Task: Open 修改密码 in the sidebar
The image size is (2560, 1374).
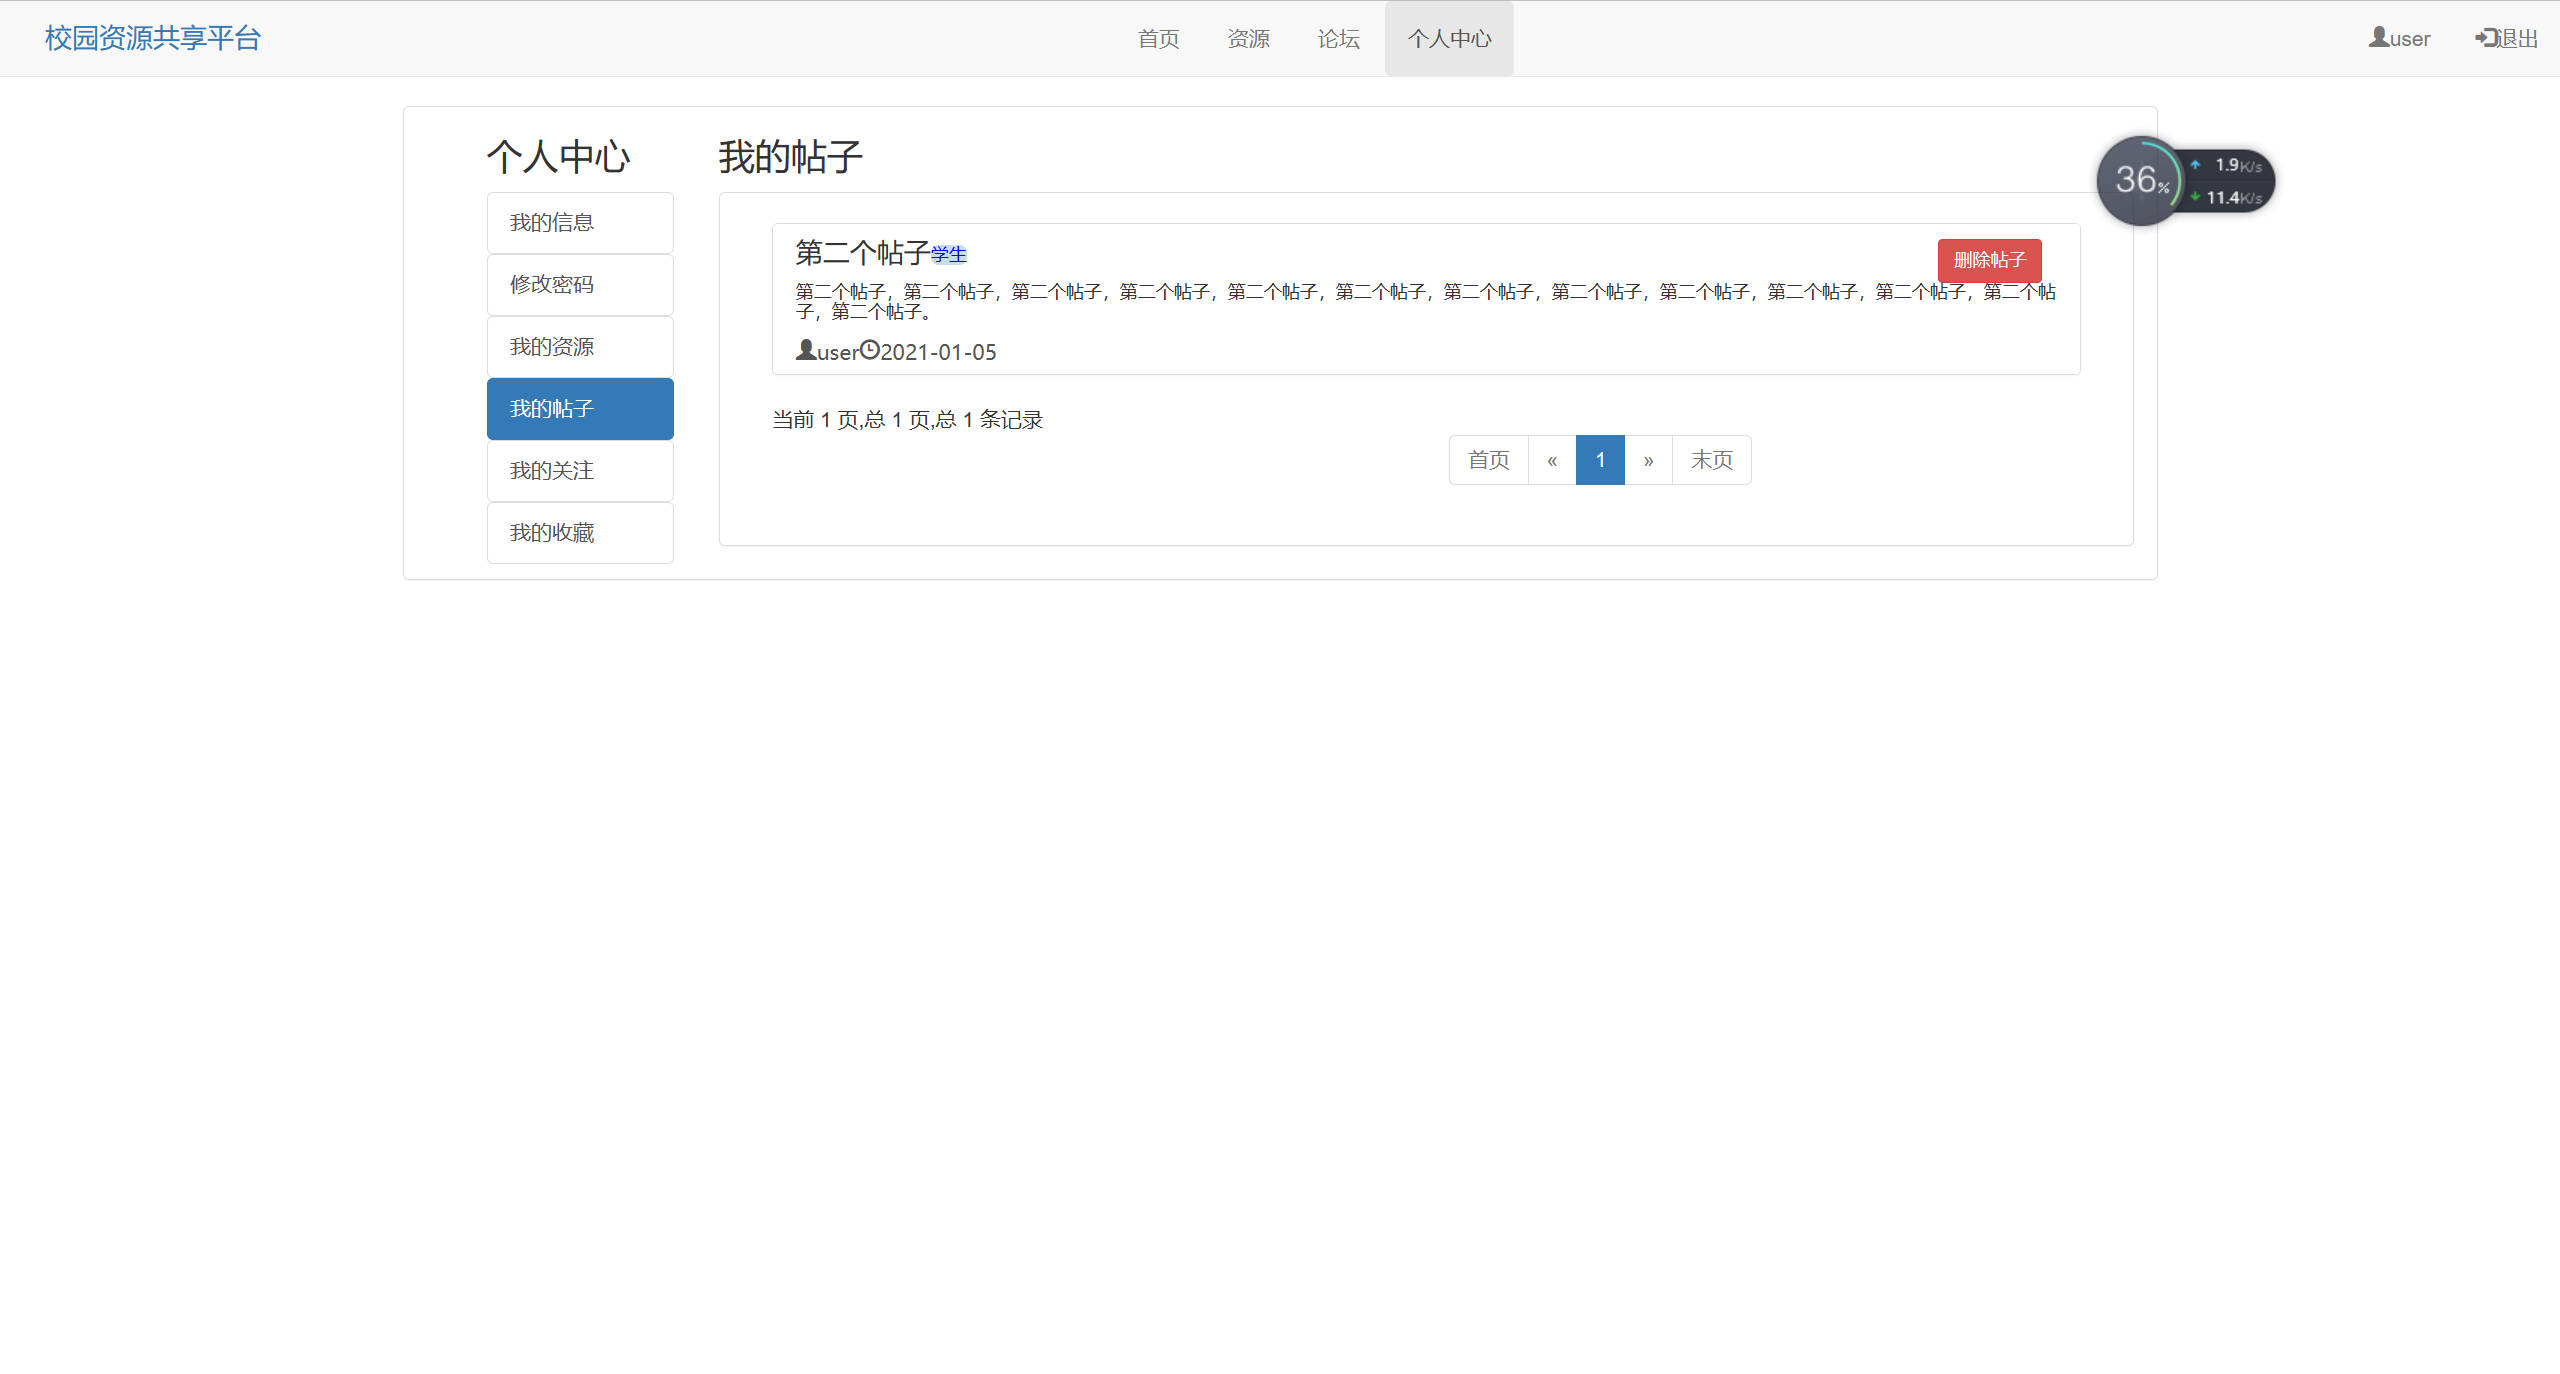Action: click(x=580, y=285)
